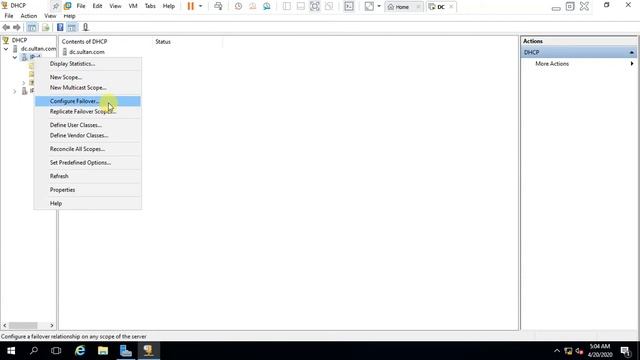Screen dimensions: 640x360
Task: Click tree pane scrollbar right arrow
Action: coord(52,325)
